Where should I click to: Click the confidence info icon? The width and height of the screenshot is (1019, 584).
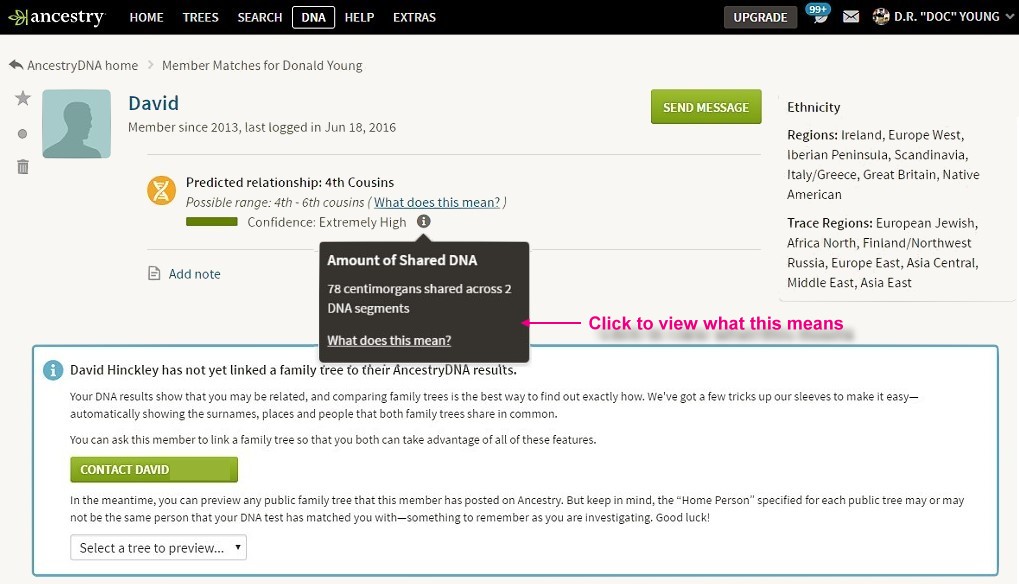423,222
